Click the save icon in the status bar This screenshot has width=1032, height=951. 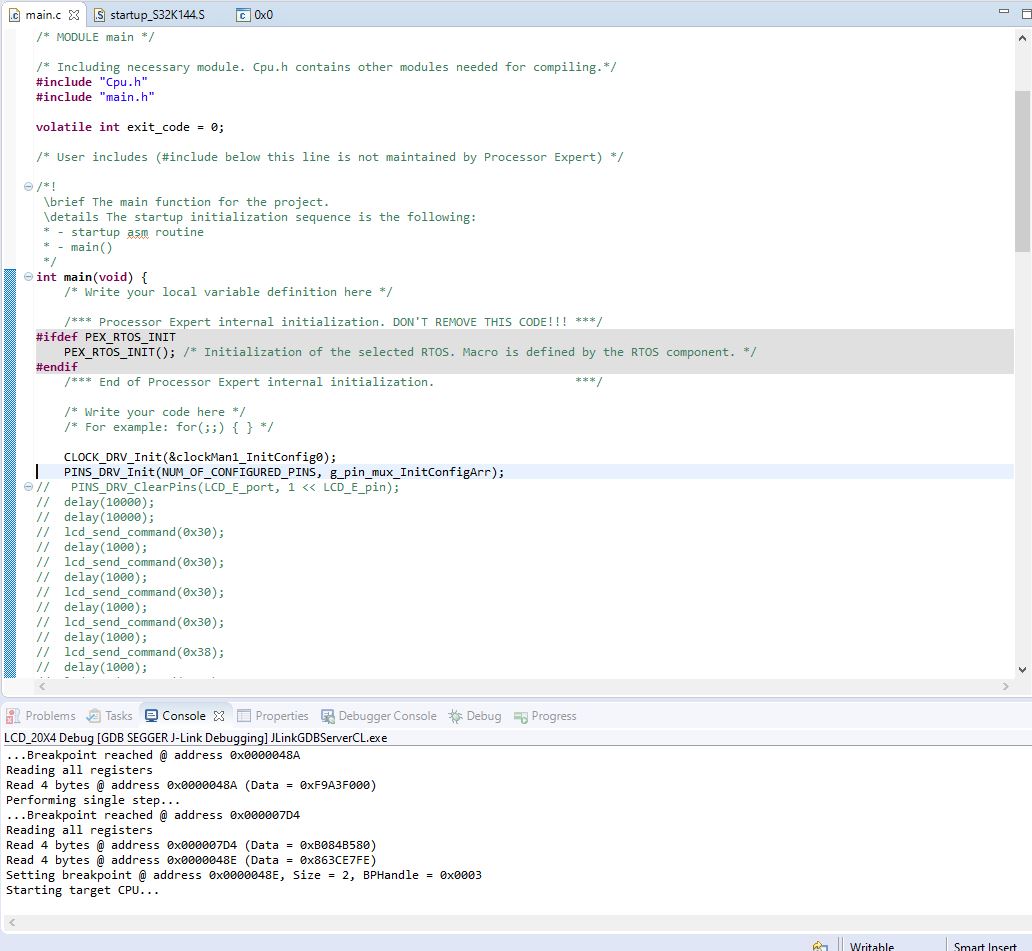(x=820, y=944)
